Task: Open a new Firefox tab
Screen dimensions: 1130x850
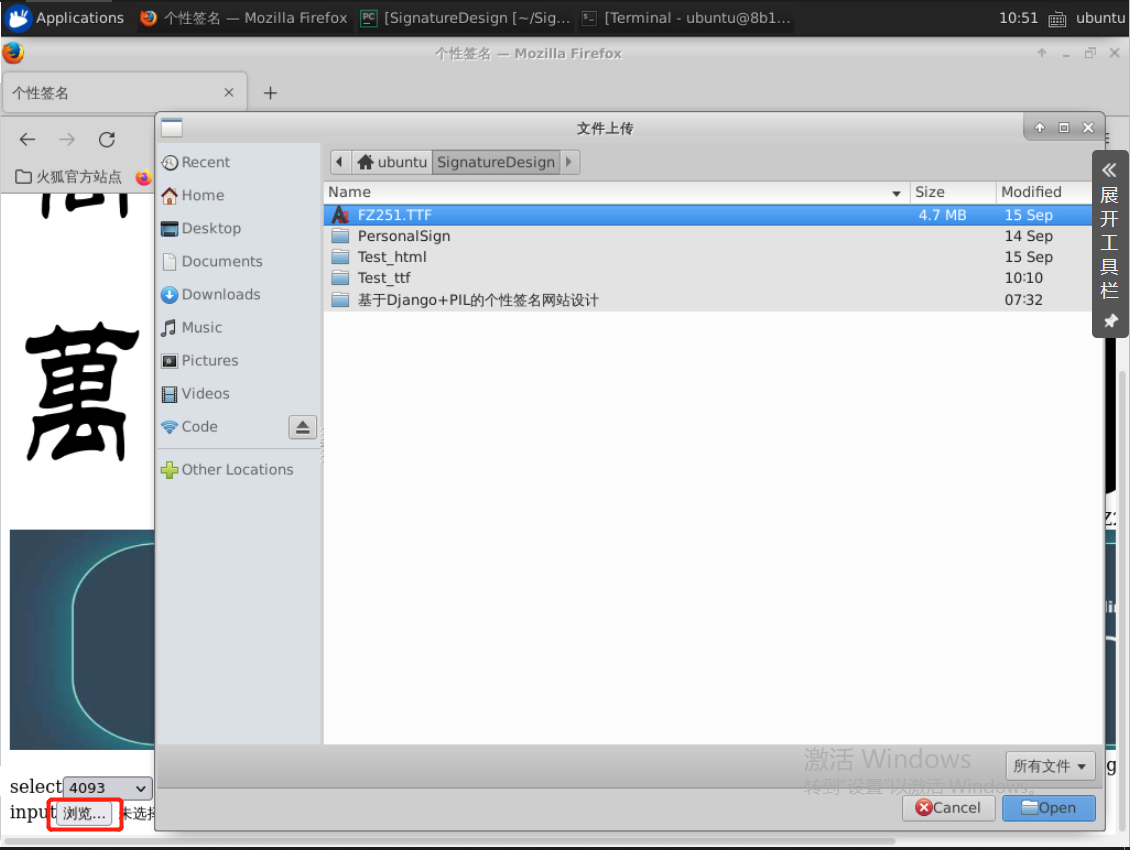Action: pyautogui.click(x=270, y=93)
